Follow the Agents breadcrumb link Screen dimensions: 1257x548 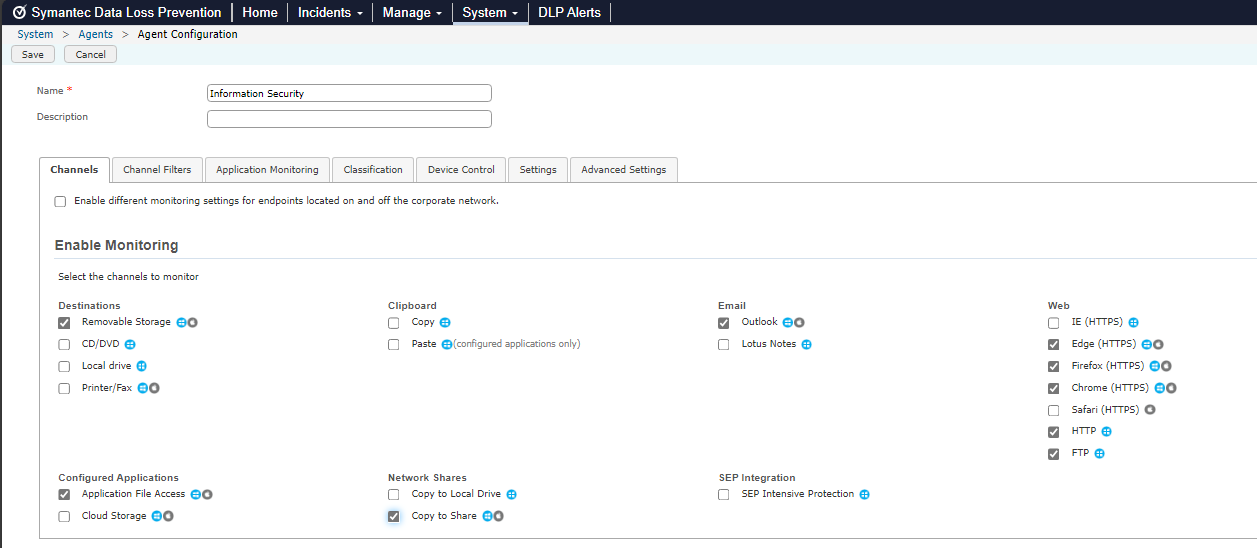point(96,34)
